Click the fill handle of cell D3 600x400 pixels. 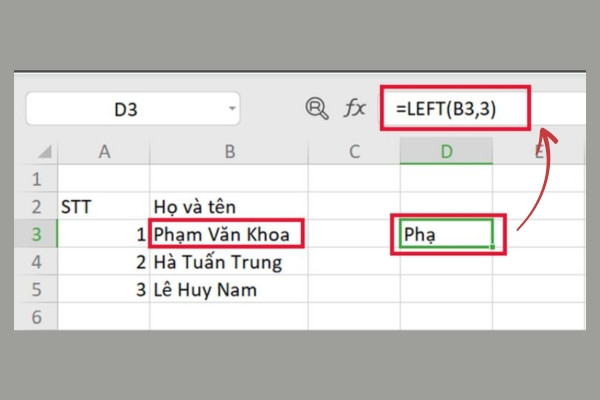pyautogui.click(x=492, y=247)
